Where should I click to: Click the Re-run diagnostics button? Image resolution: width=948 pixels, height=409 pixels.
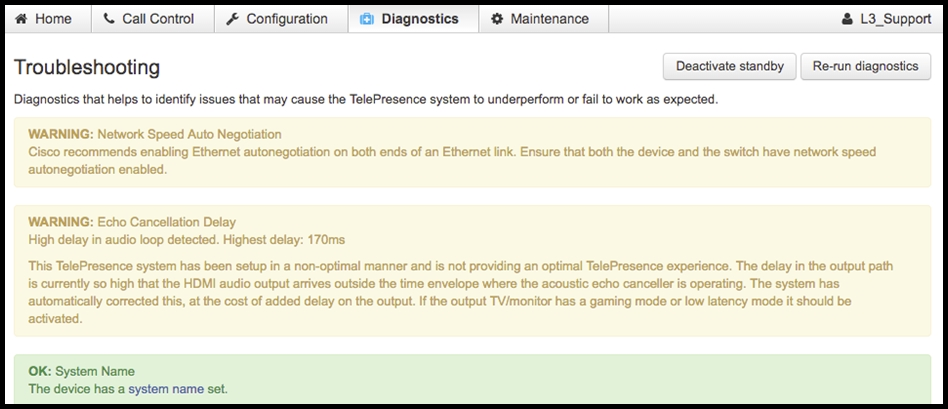[x=866, y=67]
